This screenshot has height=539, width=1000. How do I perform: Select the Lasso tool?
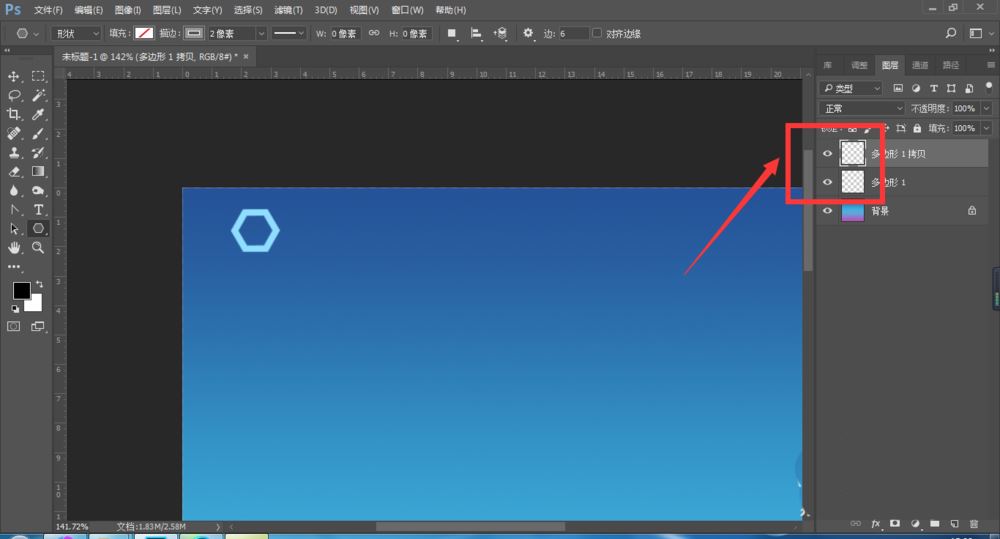(x=13, y=96)
